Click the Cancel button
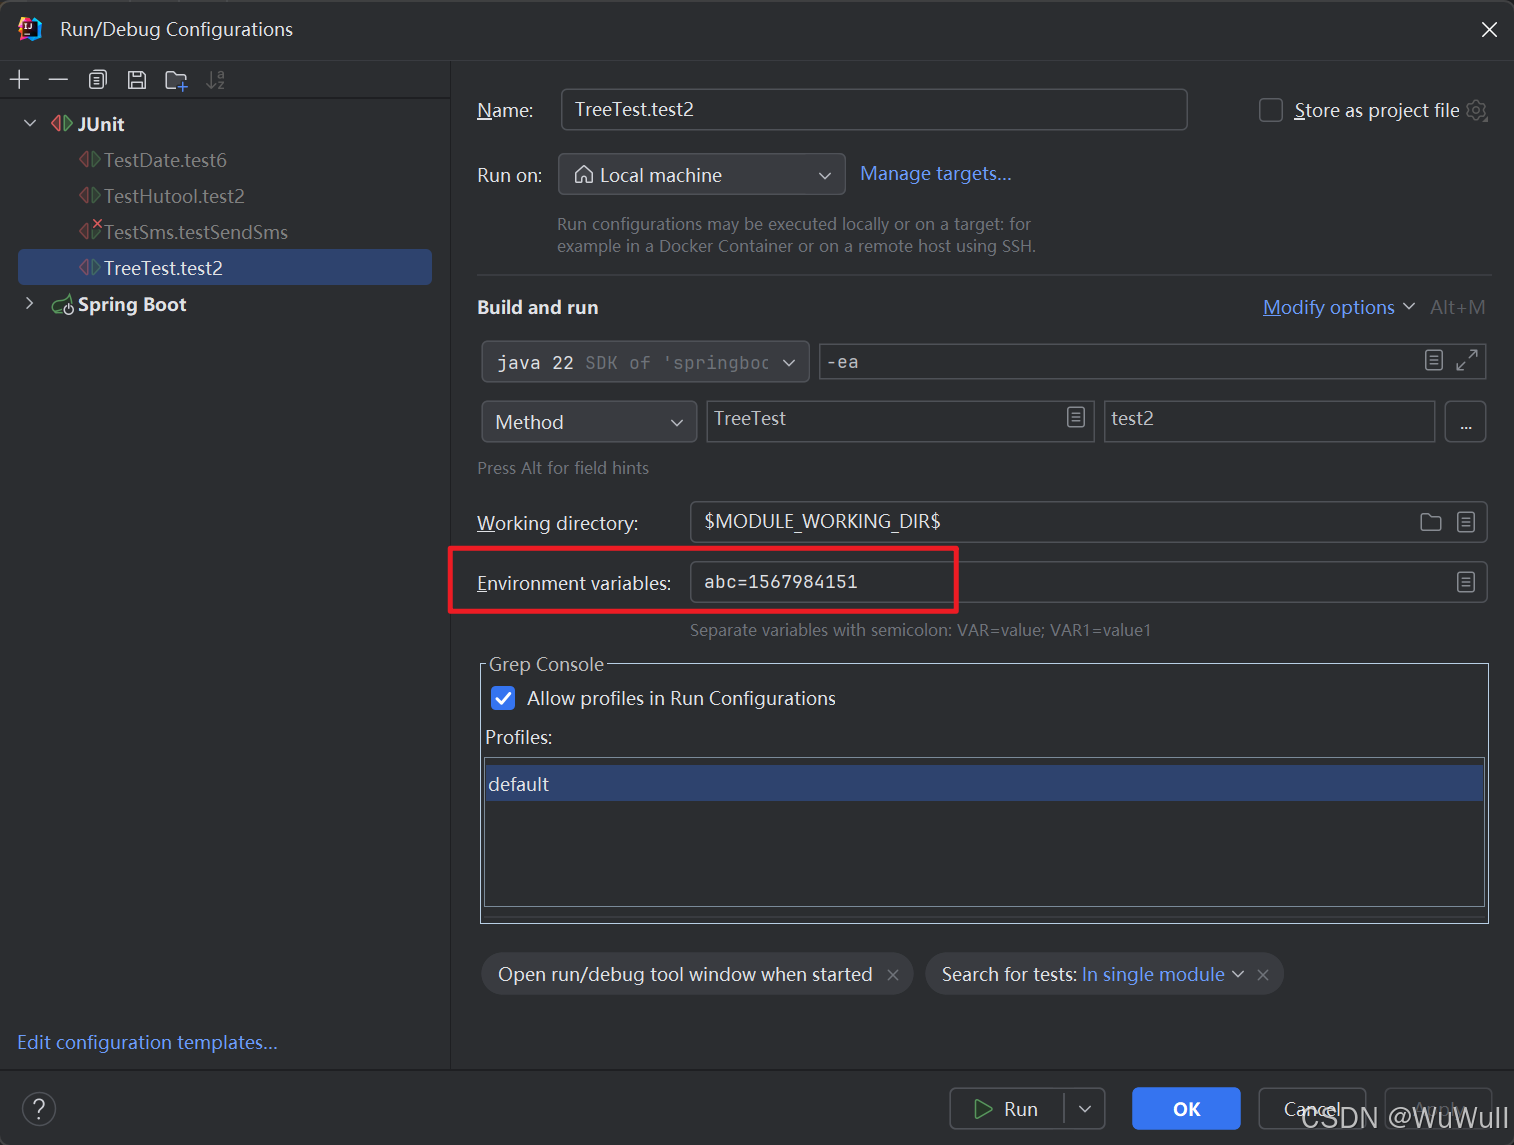The width and height of the screenshot is (1514, 1145). click(1312, 1108)
